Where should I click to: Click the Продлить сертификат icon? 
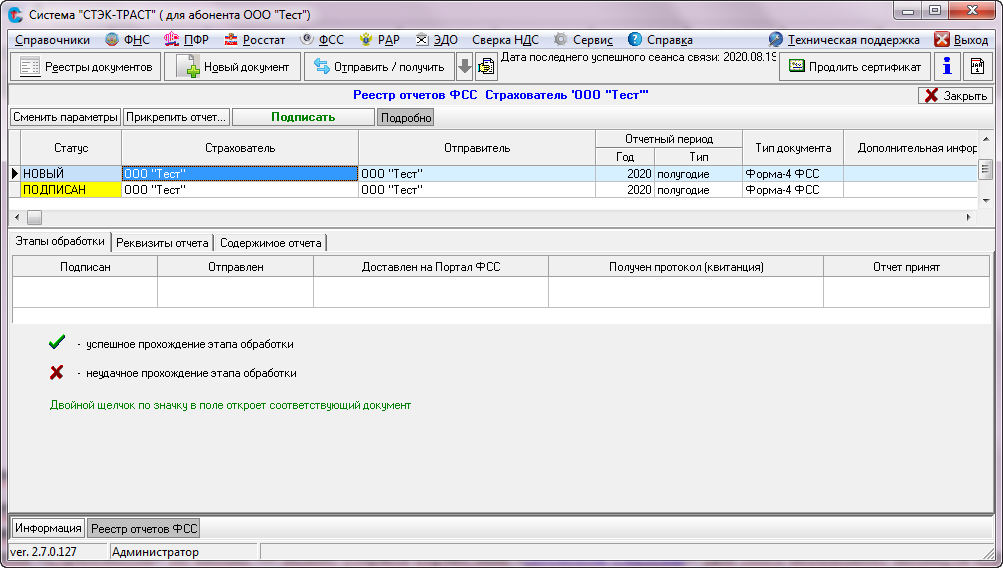(x=796, y=66)
